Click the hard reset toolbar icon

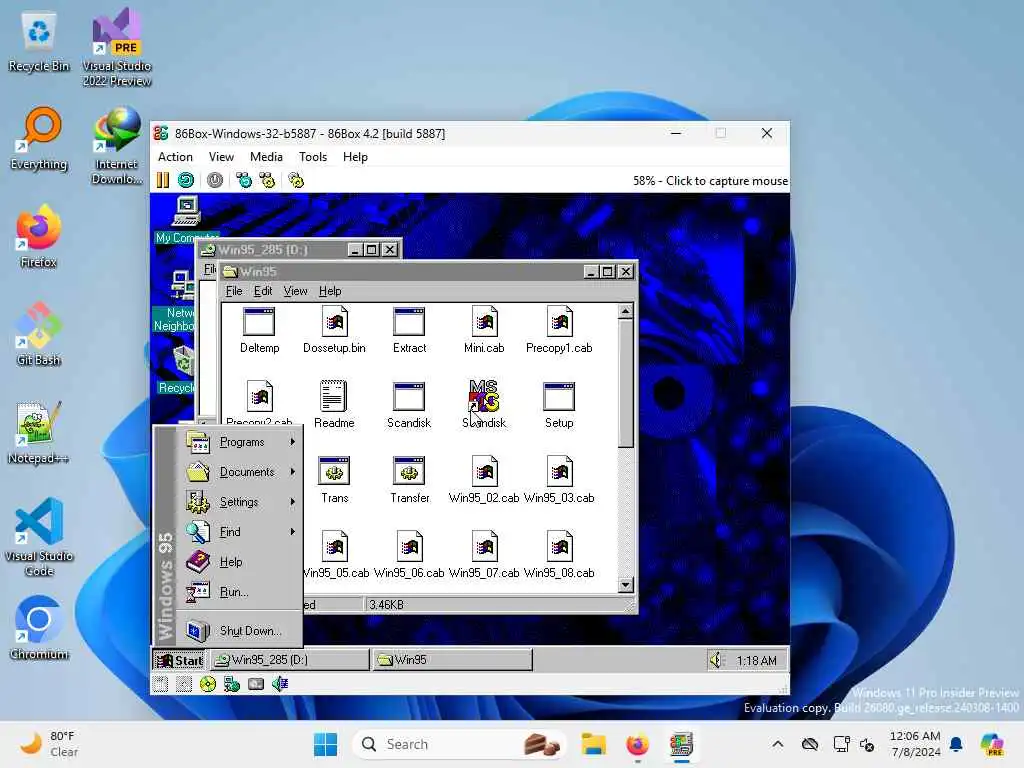[186, 180]
